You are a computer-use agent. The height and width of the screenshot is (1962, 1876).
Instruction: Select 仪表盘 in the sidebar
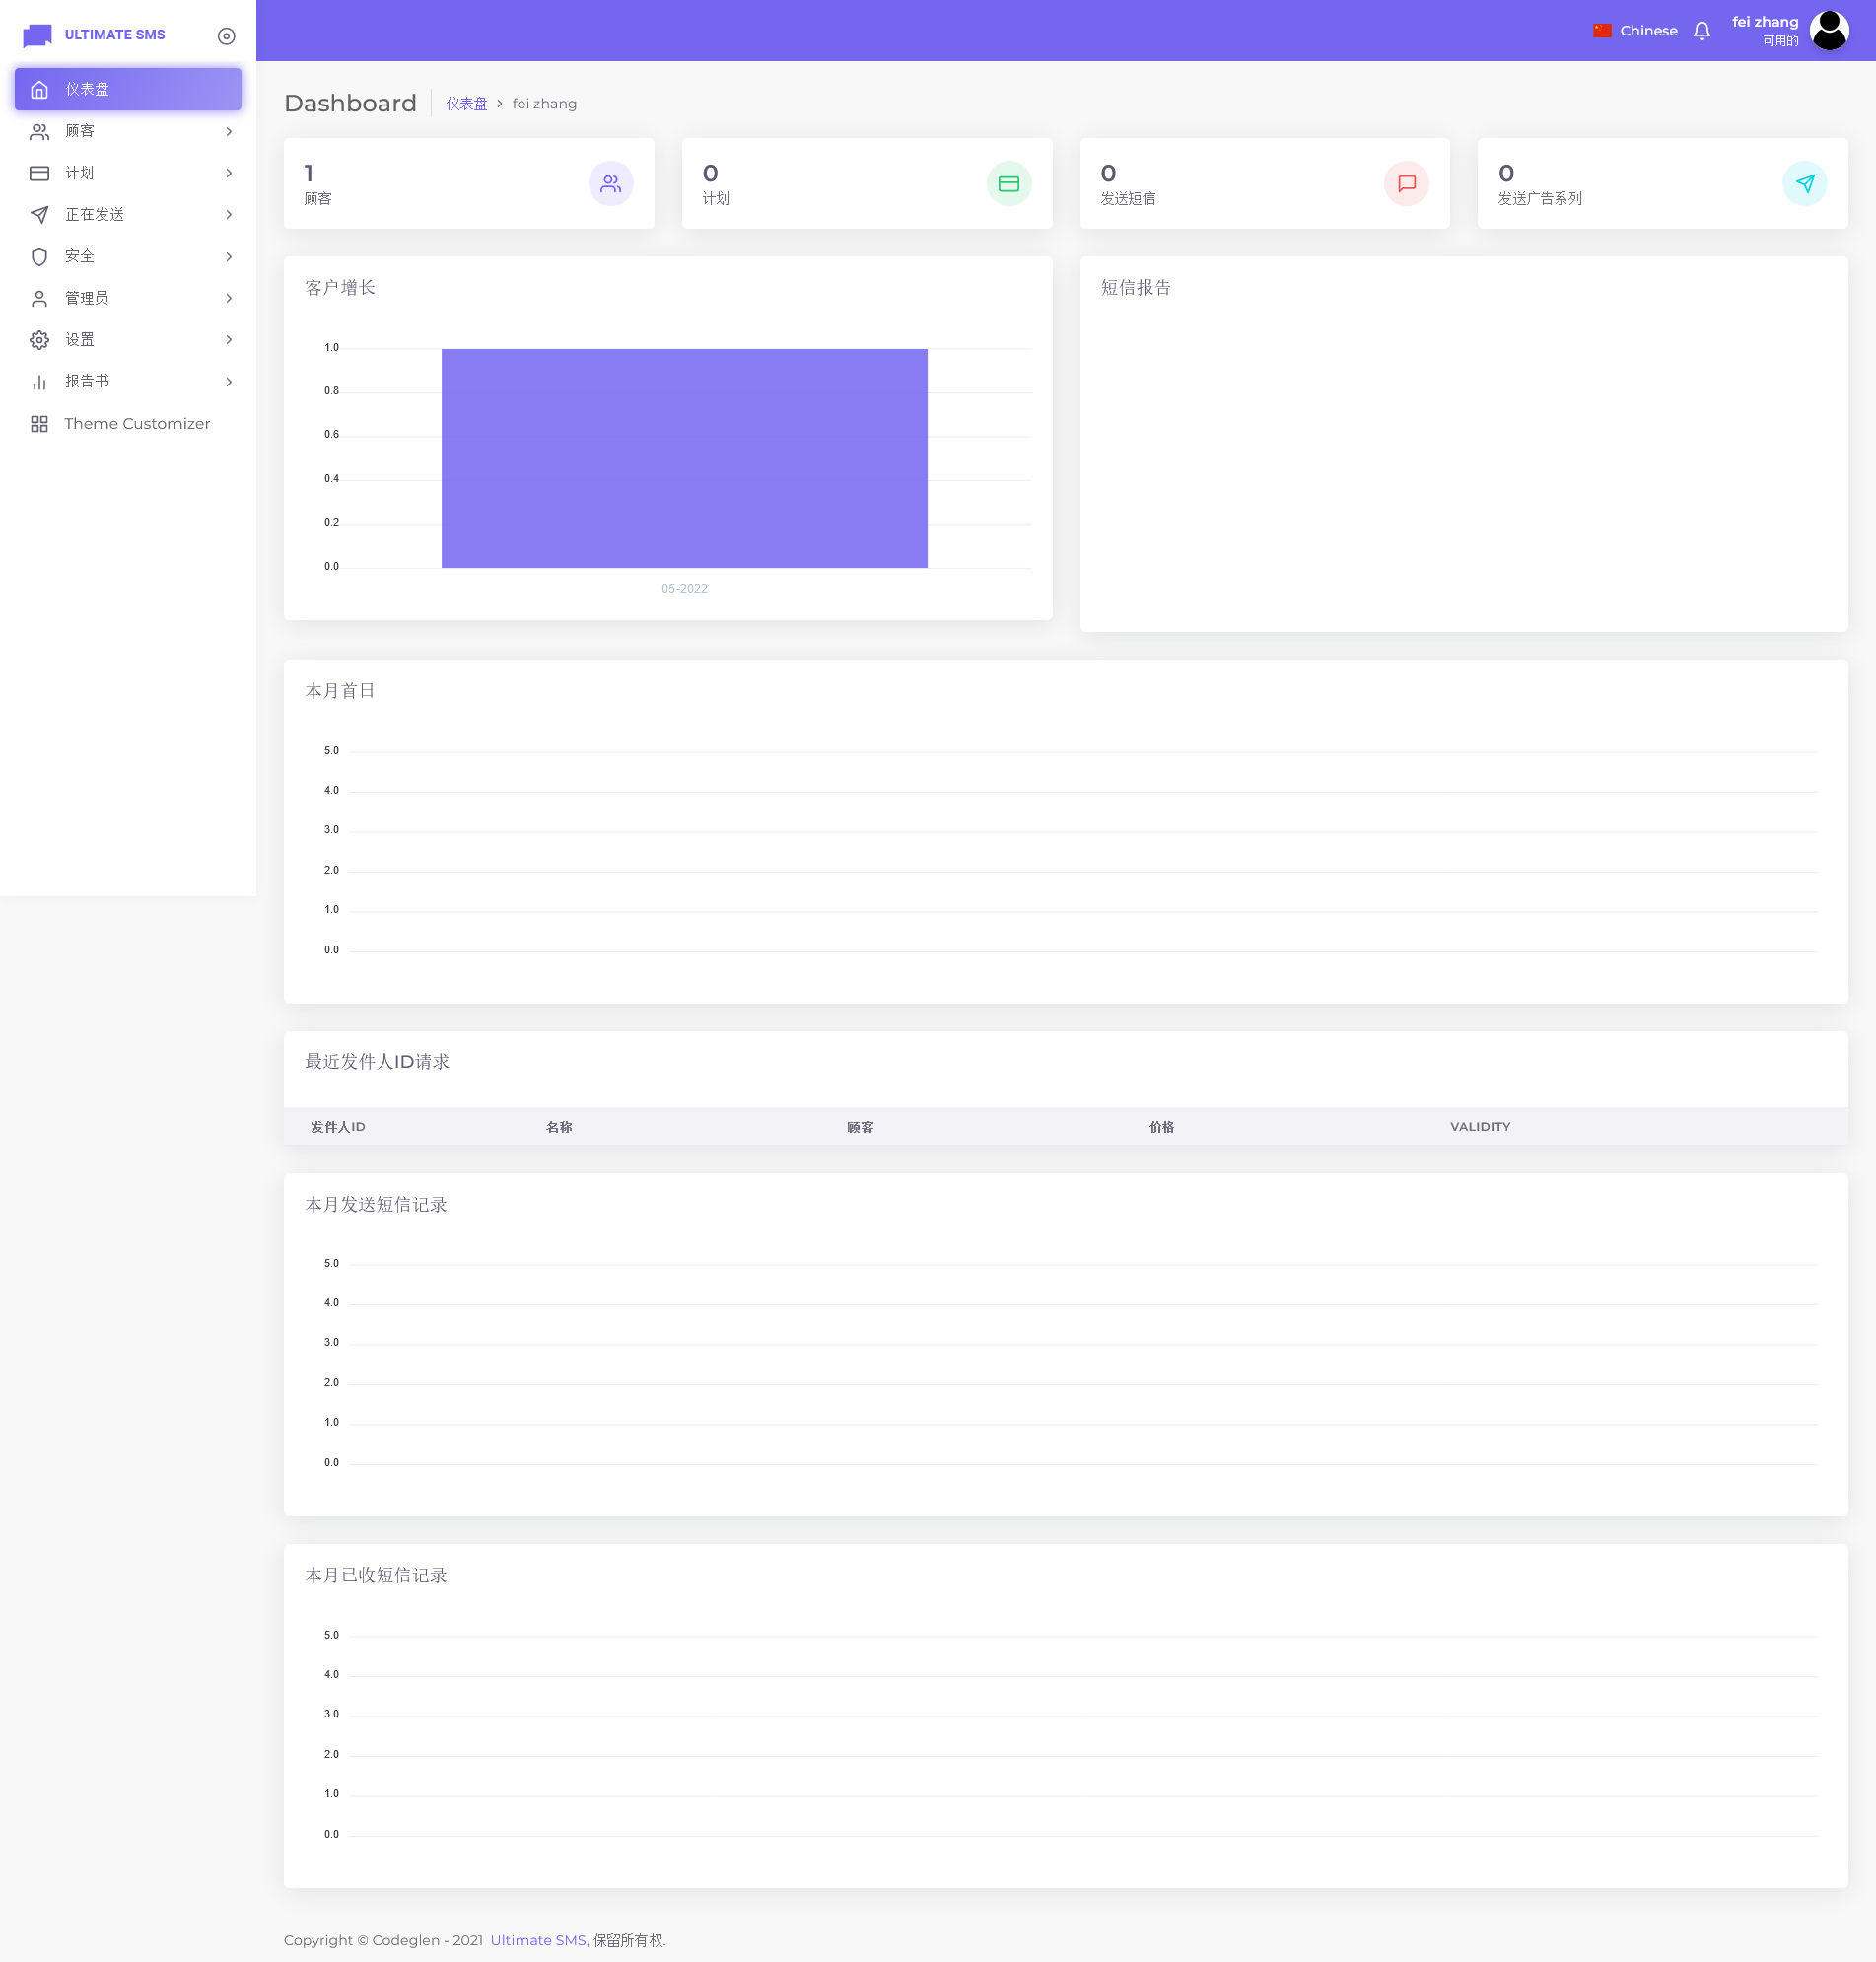[x=128, y=89]
